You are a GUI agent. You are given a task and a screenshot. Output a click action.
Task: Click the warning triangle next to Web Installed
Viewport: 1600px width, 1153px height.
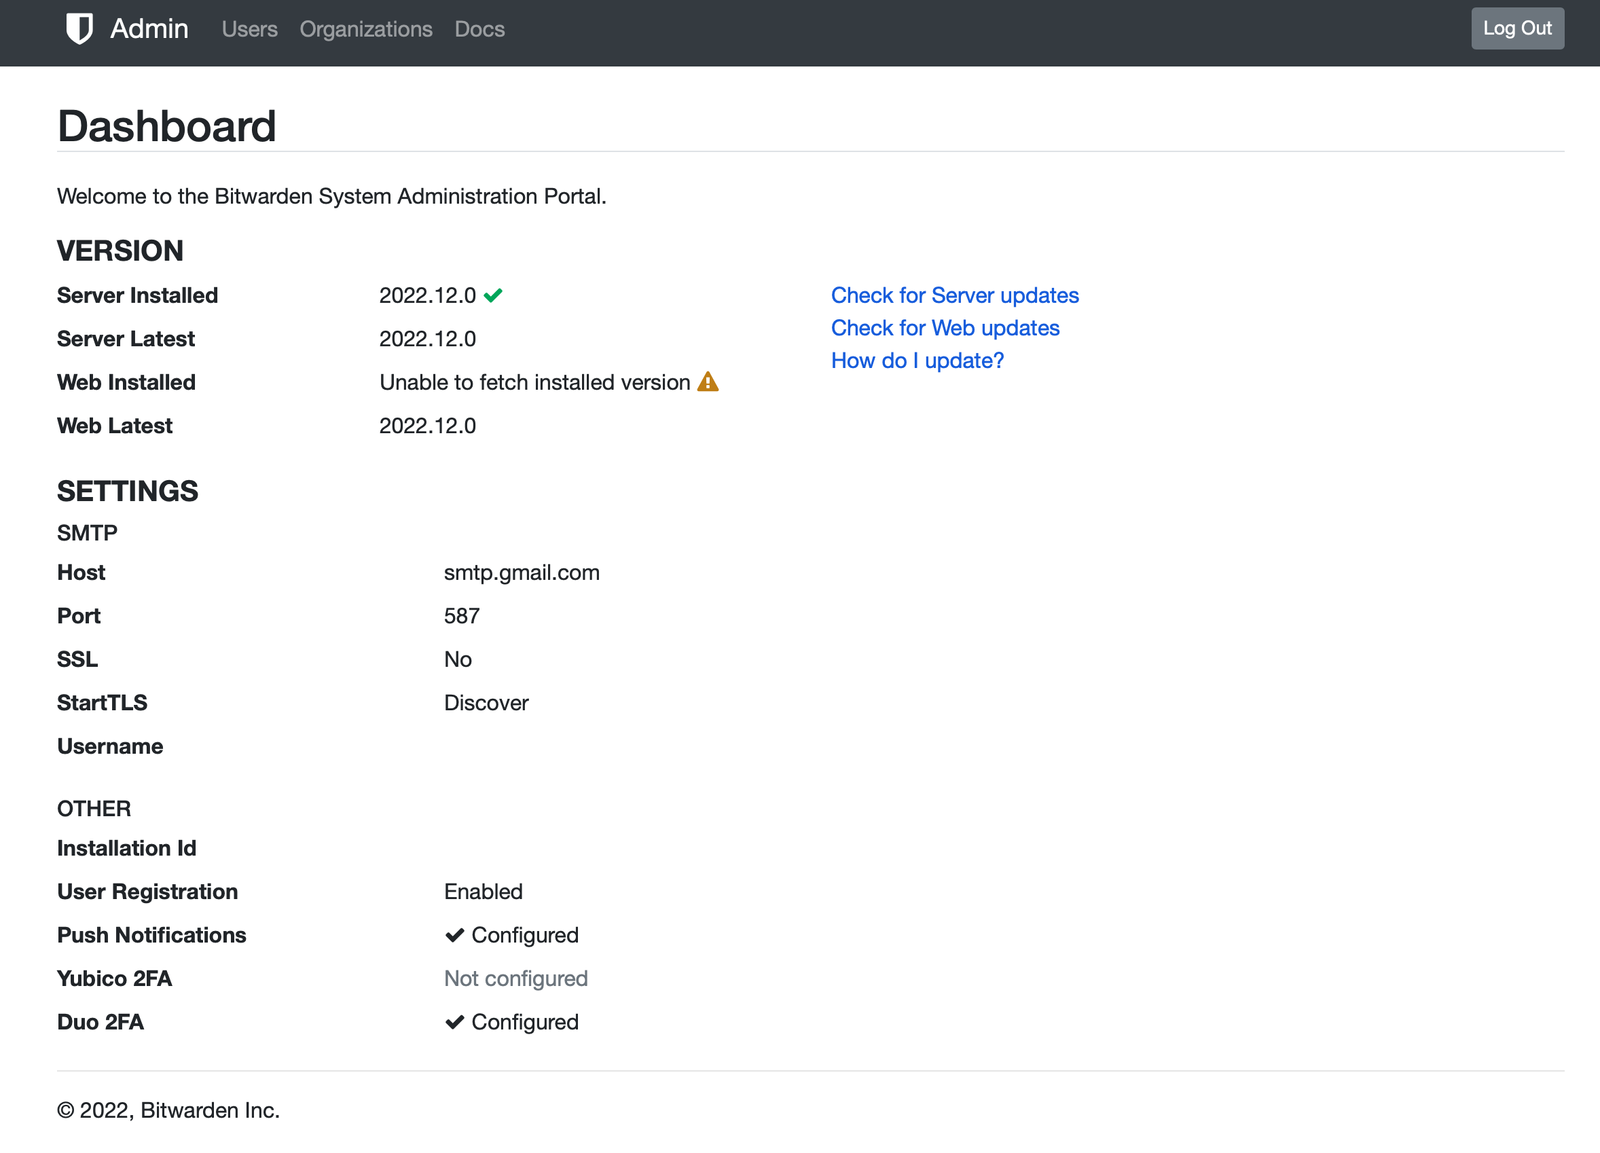coord(707,382)
